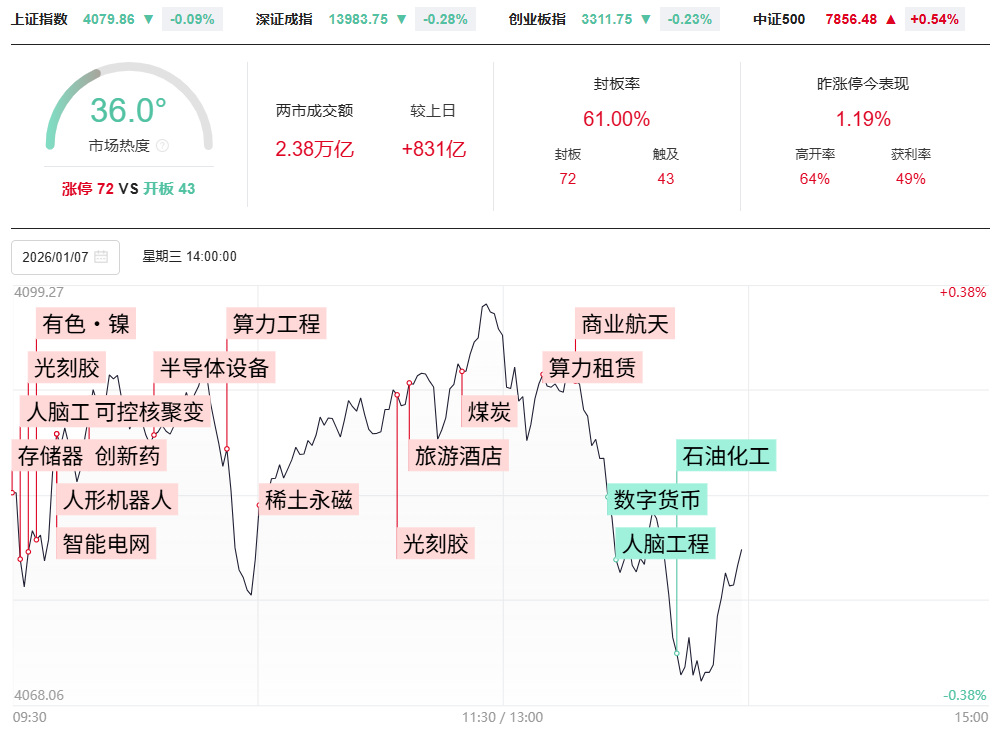Click the 石油化工 marker dot on chart
Screen dimensions: 1001x731
click(677, 652)
